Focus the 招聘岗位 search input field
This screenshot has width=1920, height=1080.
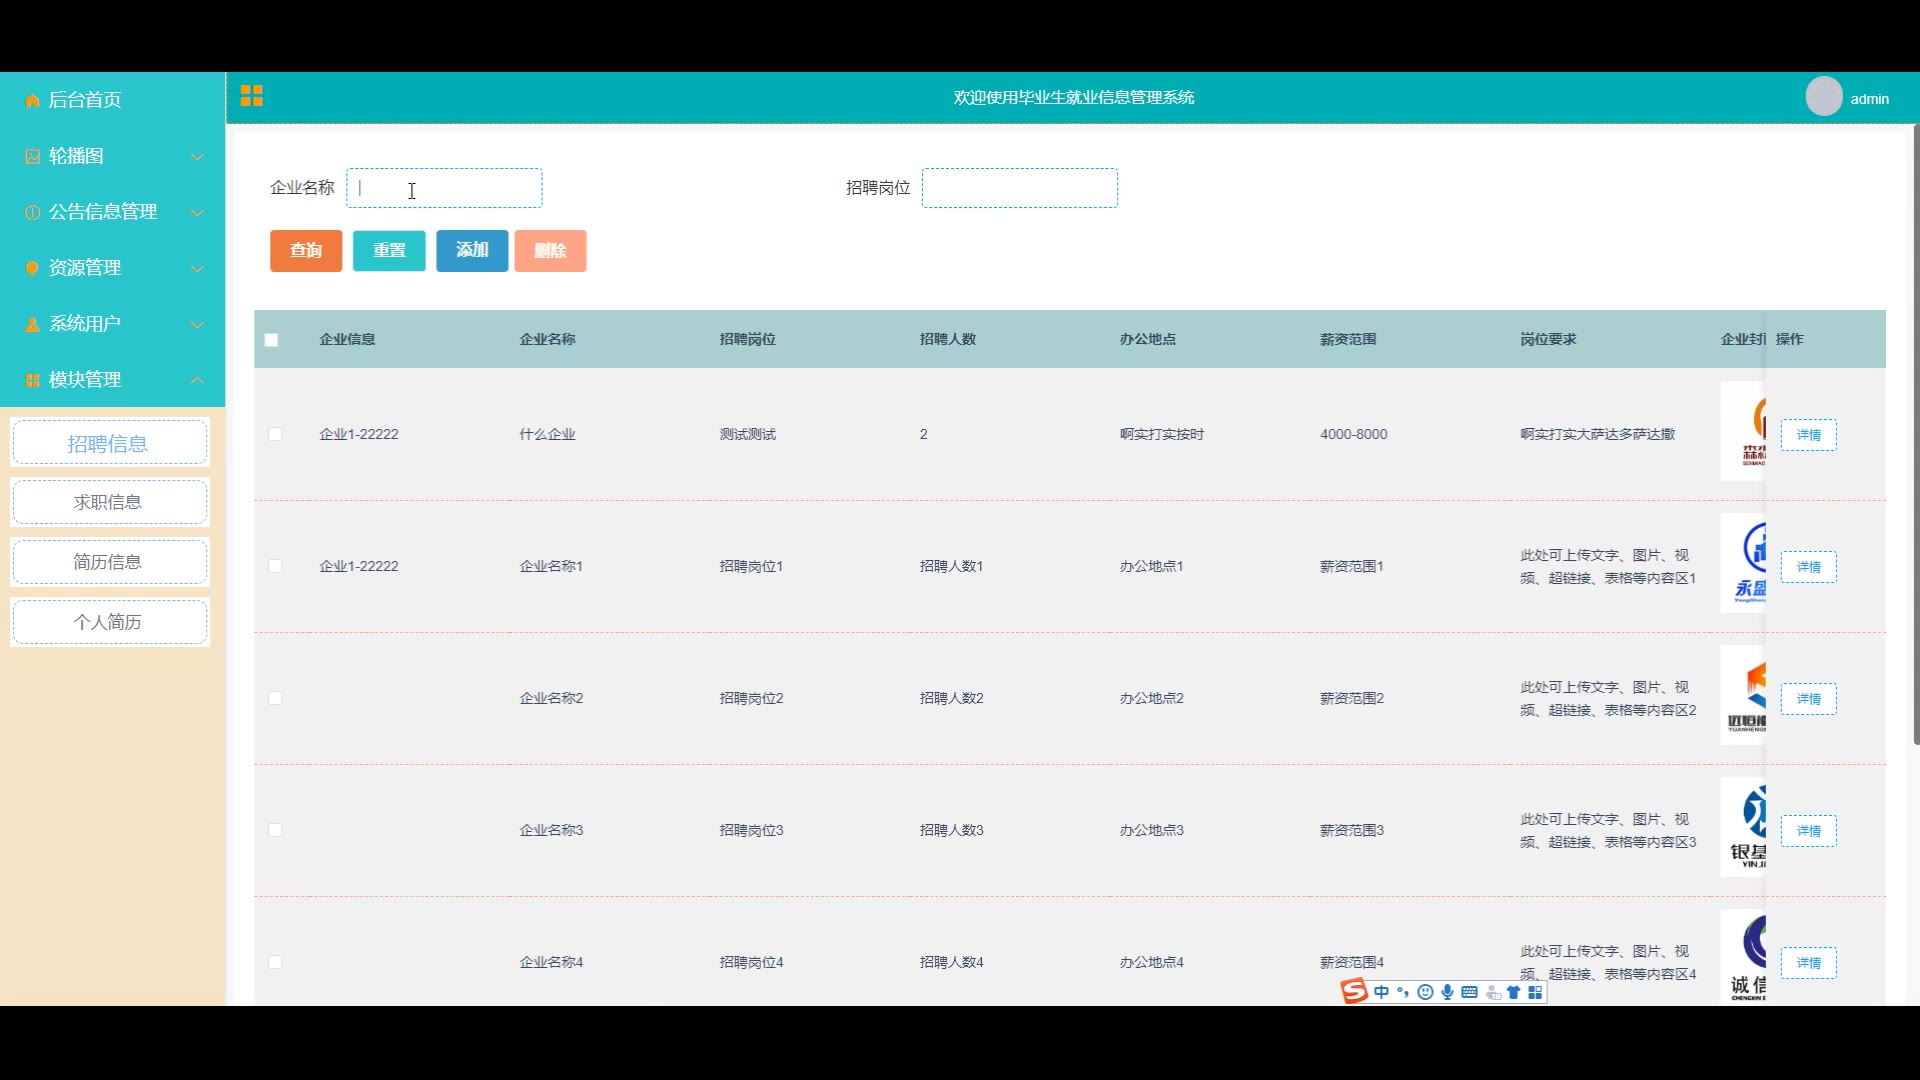pos(1019,188)
